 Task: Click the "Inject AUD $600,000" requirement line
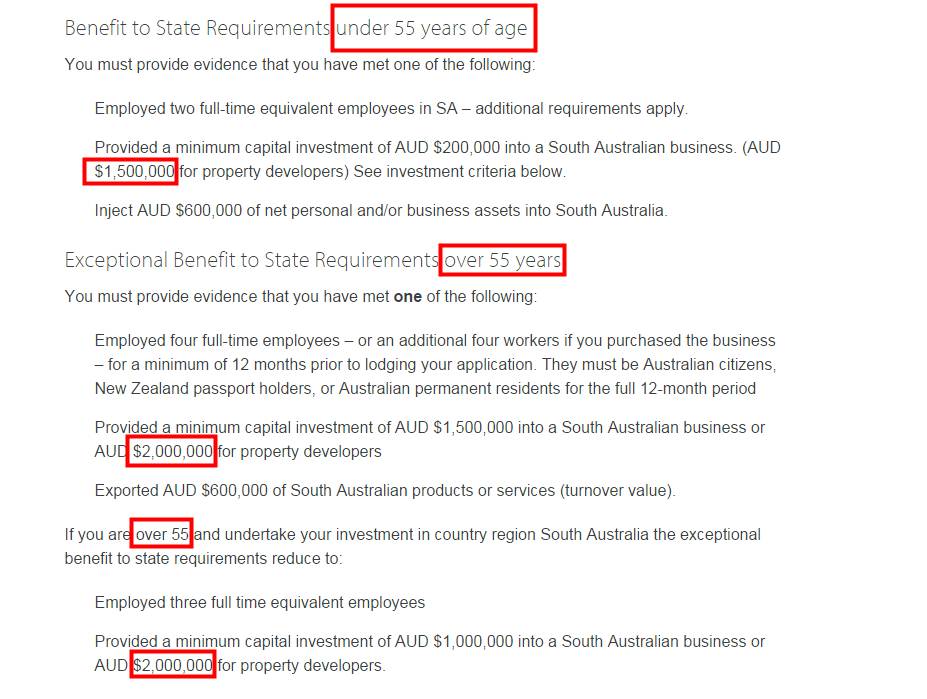coord(379,210)
